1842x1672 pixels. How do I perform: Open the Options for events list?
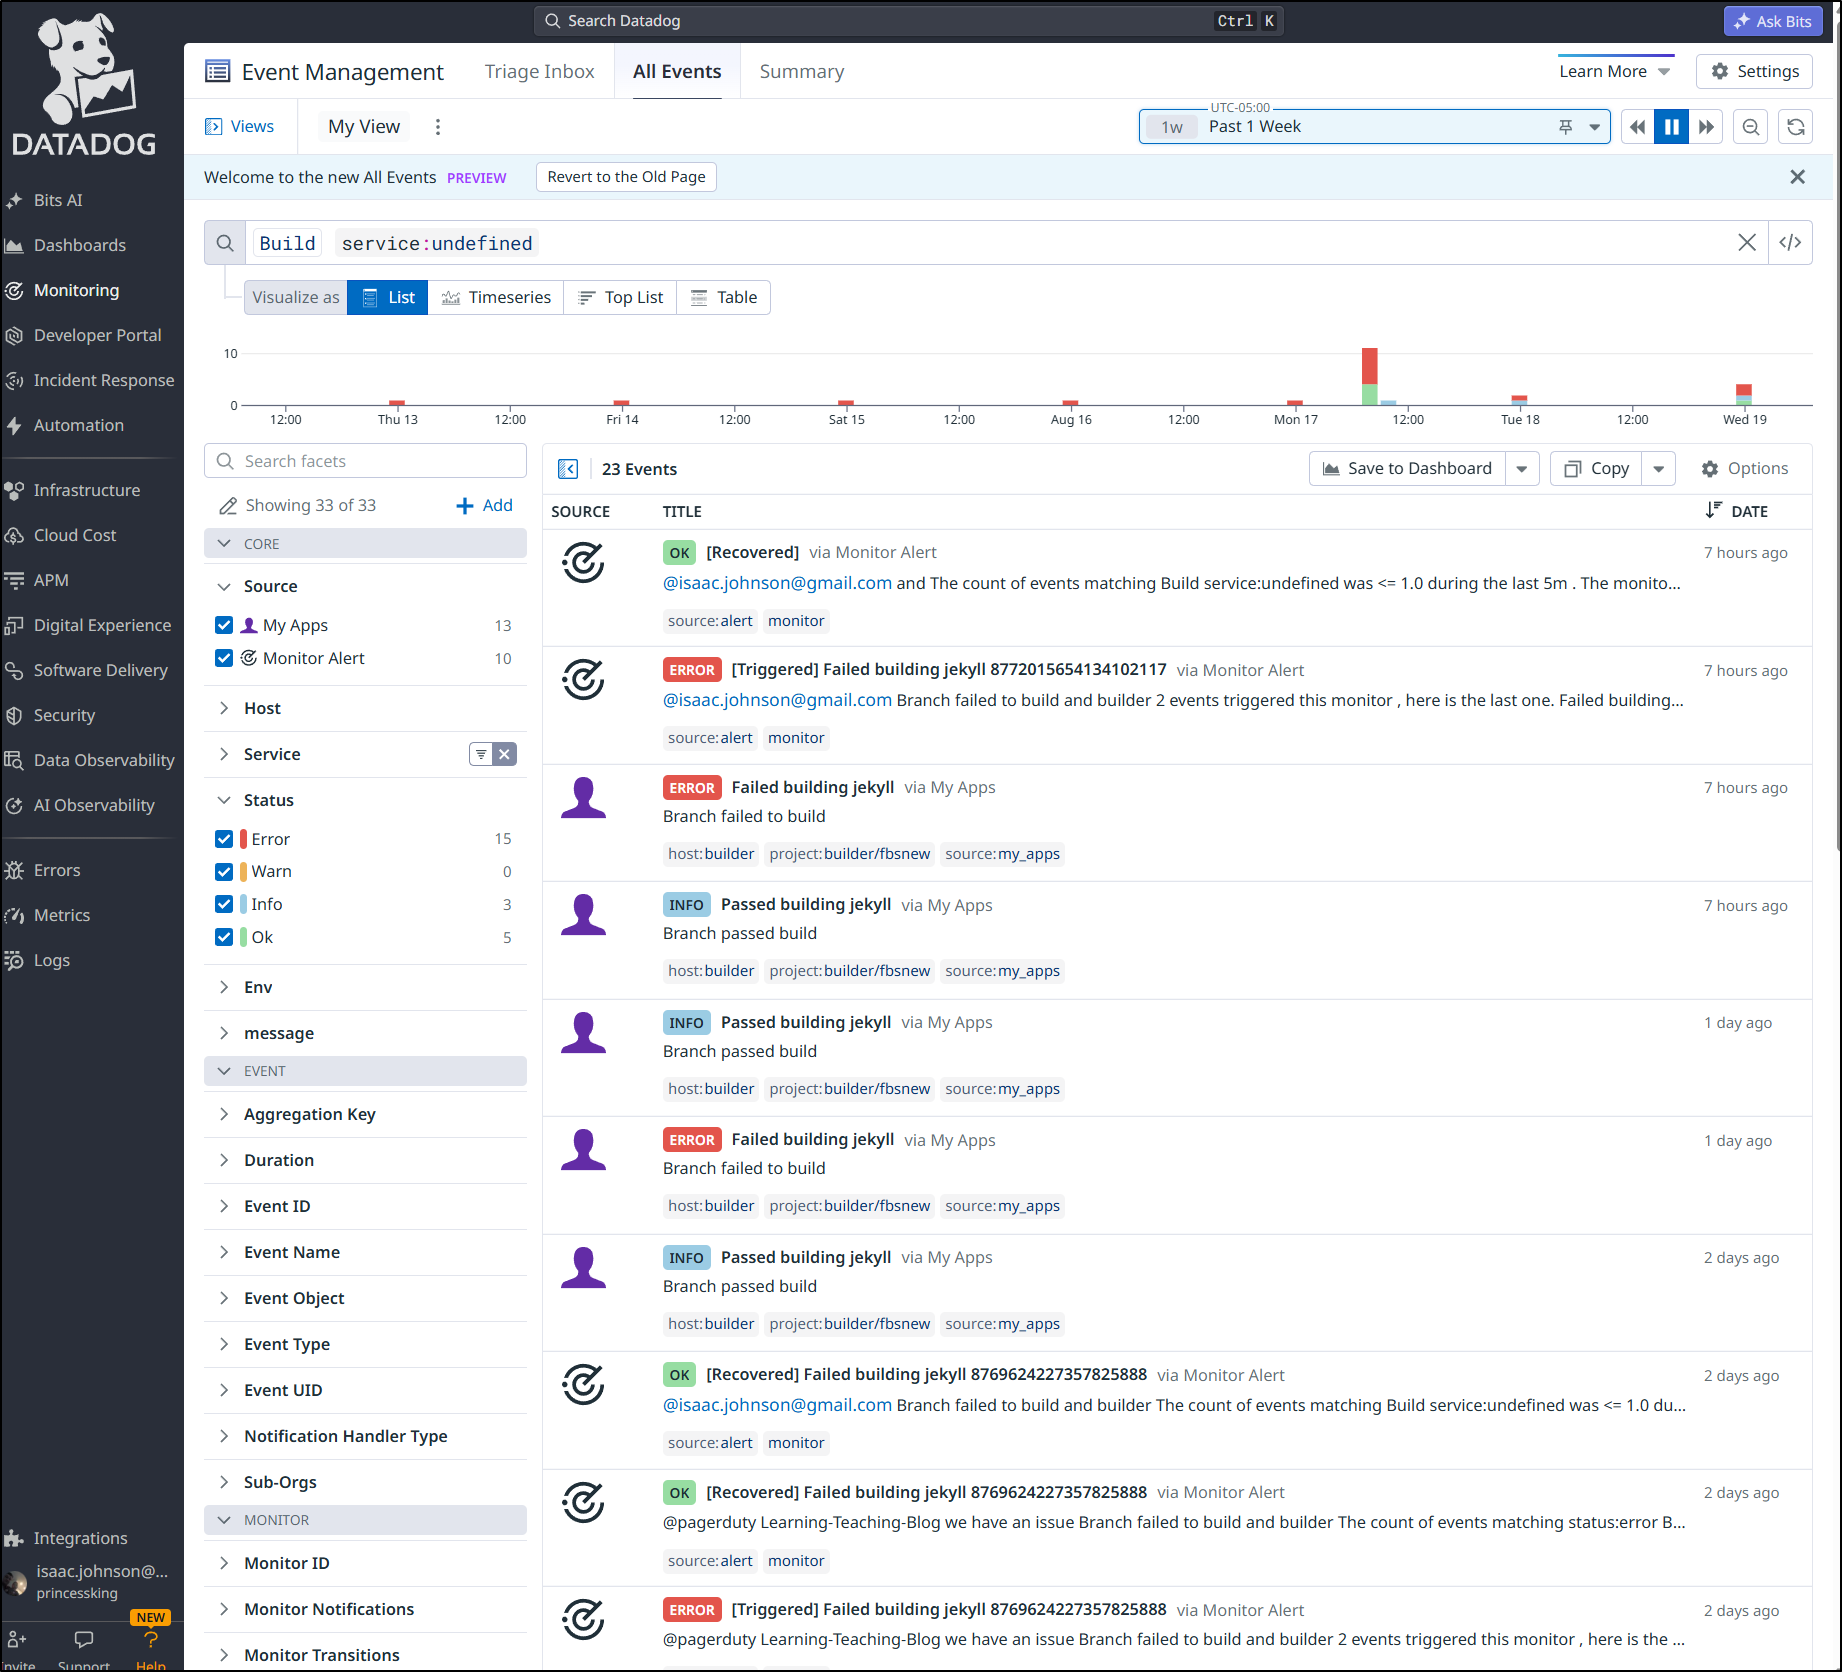point(1744,469)
